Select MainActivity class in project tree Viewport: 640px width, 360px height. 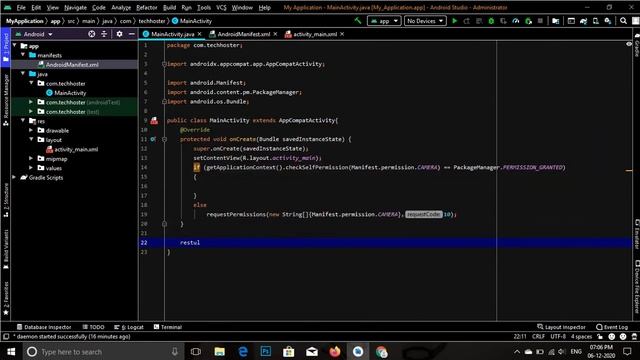pos(70,93)
